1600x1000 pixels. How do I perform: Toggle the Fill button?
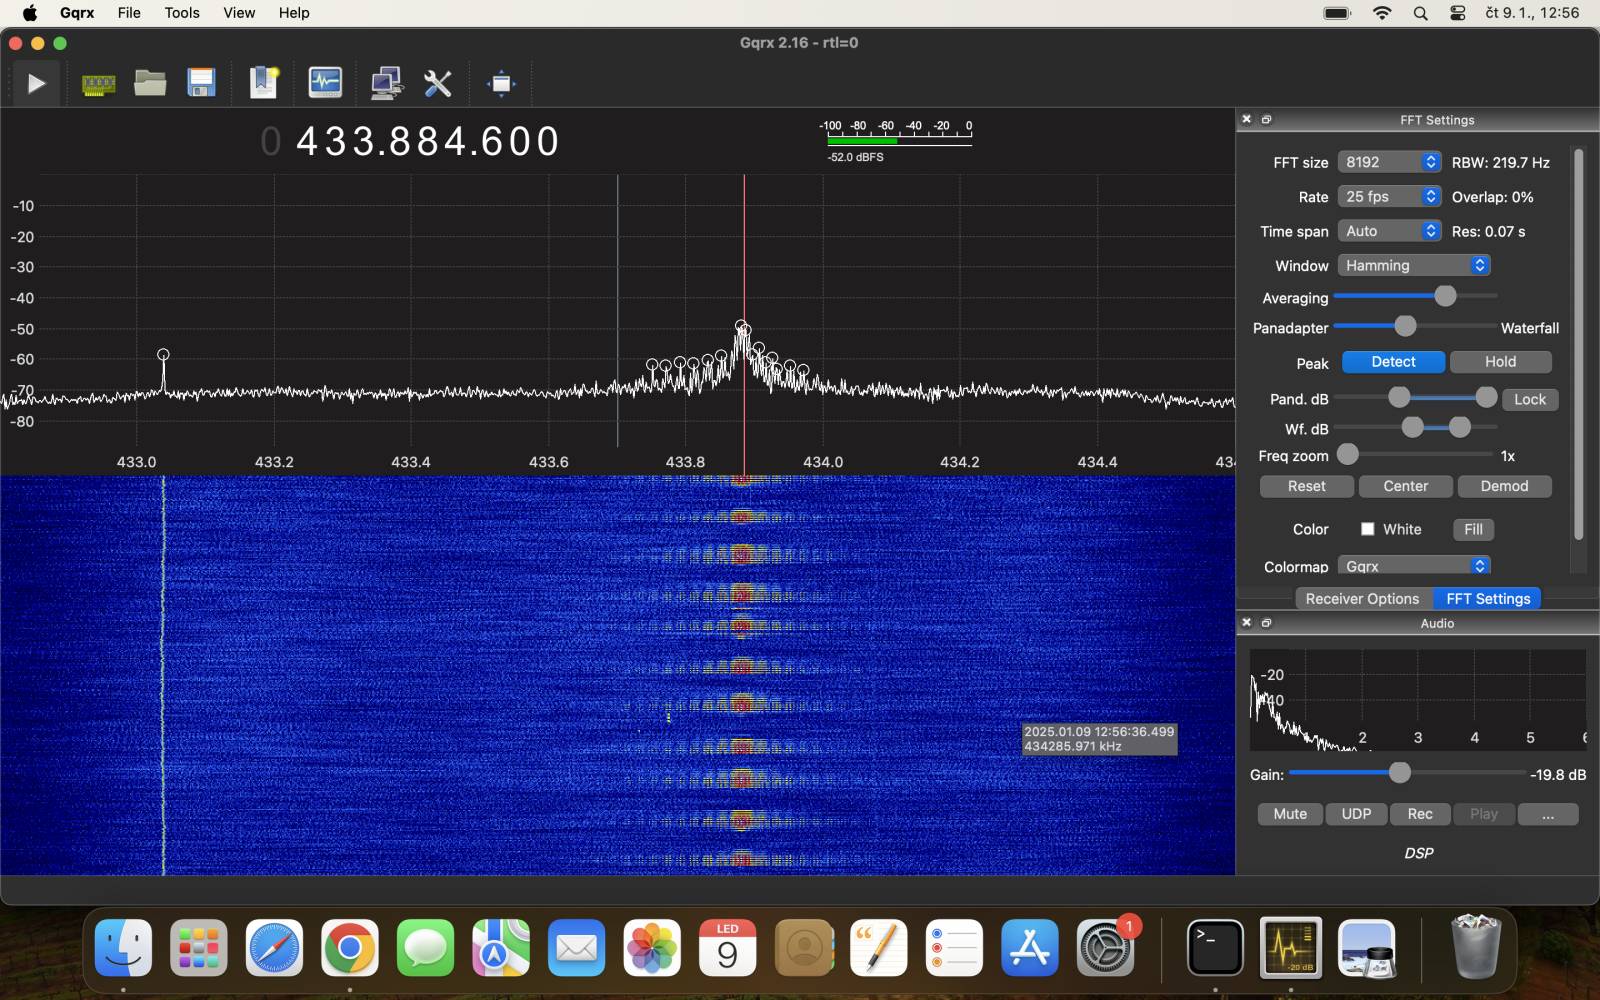click(x=1473, y=529)
